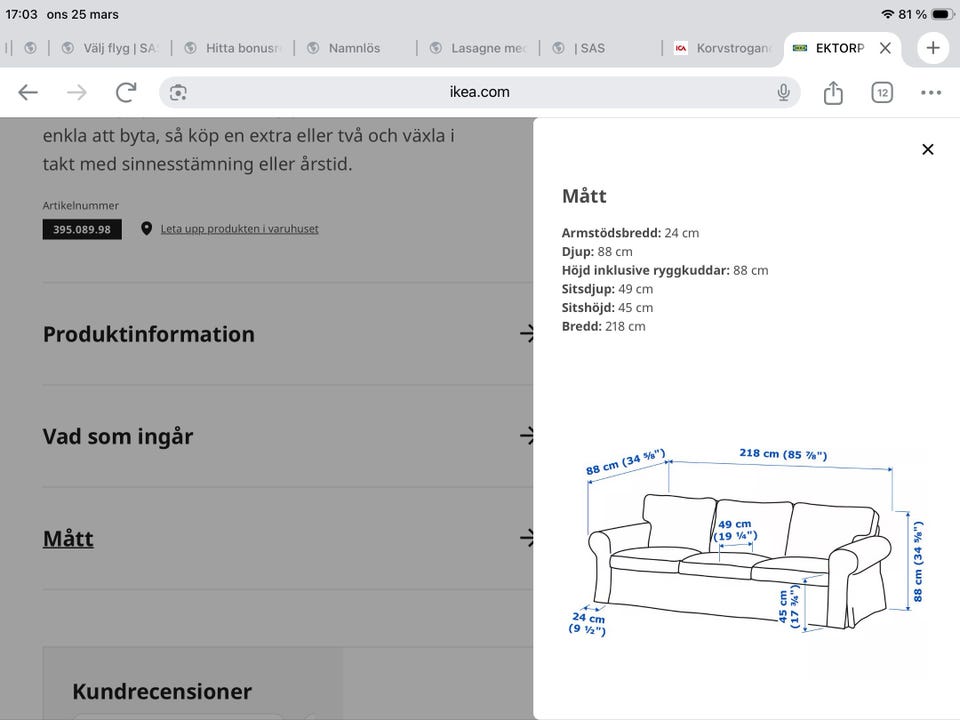Viewport: 960px width, 720px height.
Task: Click the Armstödsbredd: 24 cm text
Action: 630,233
